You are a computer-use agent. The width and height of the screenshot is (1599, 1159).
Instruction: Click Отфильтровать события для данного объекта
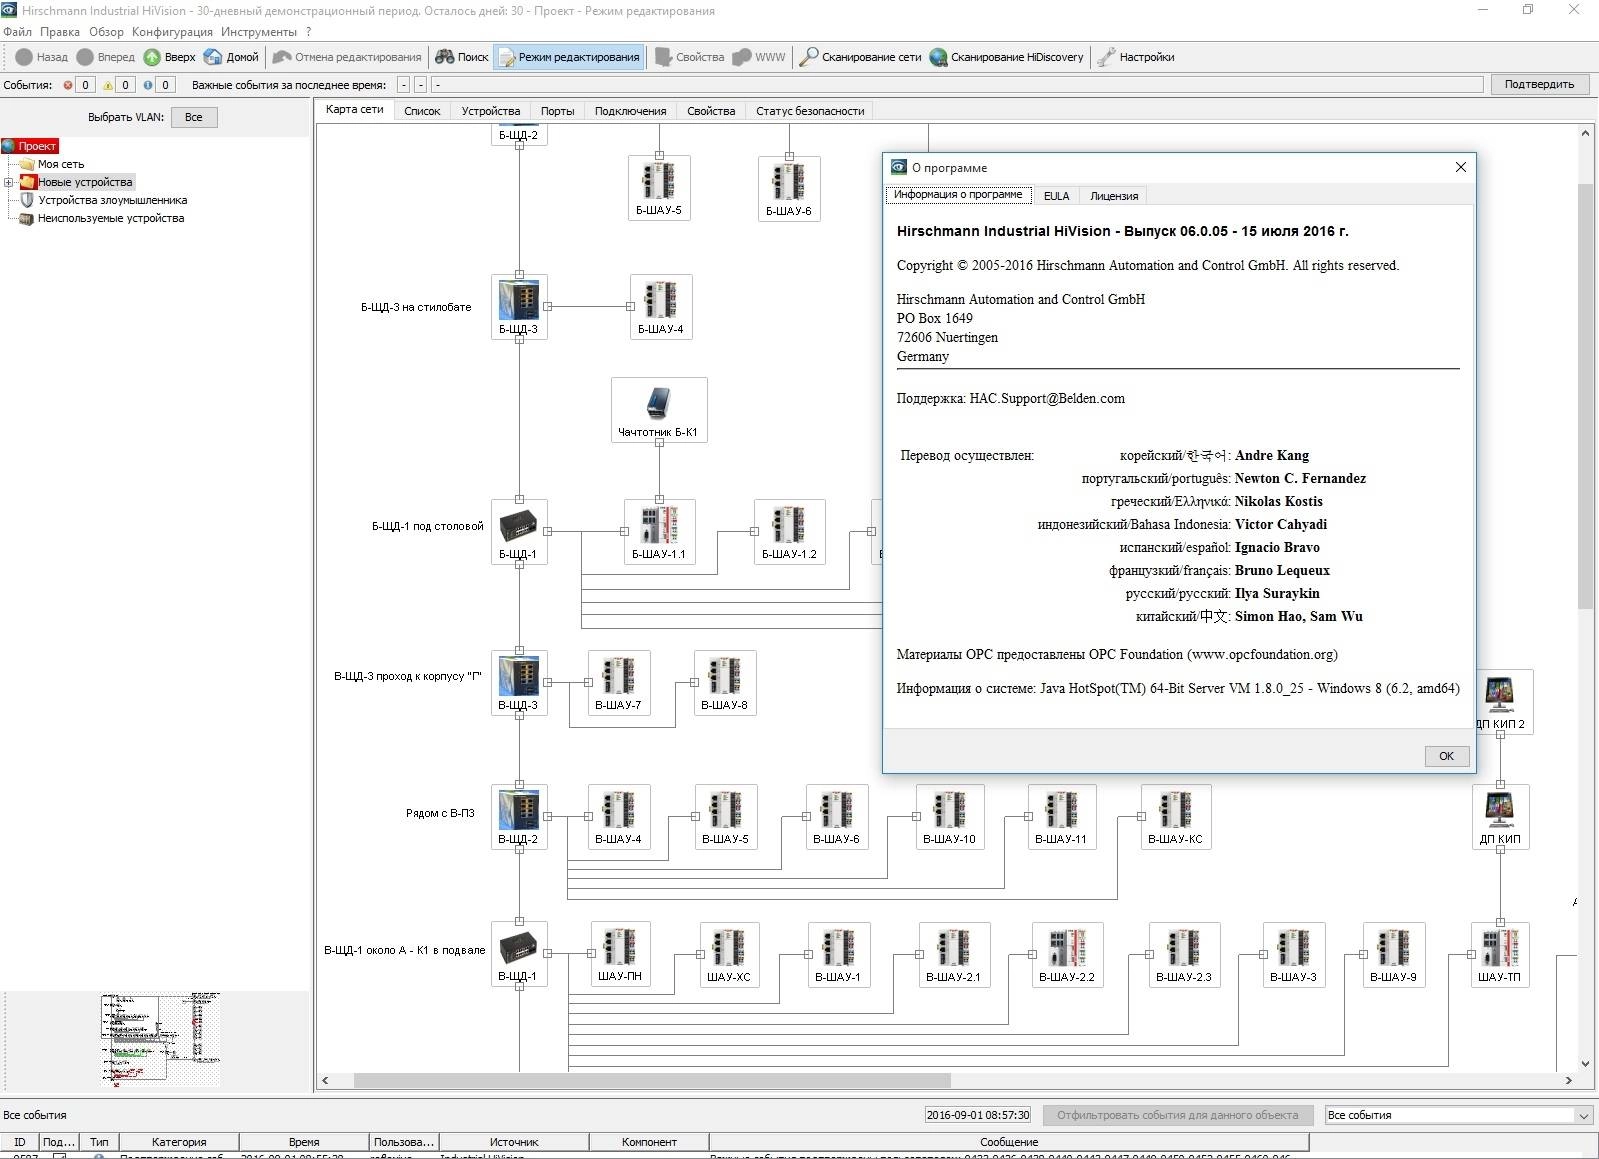[1177, 1115]
